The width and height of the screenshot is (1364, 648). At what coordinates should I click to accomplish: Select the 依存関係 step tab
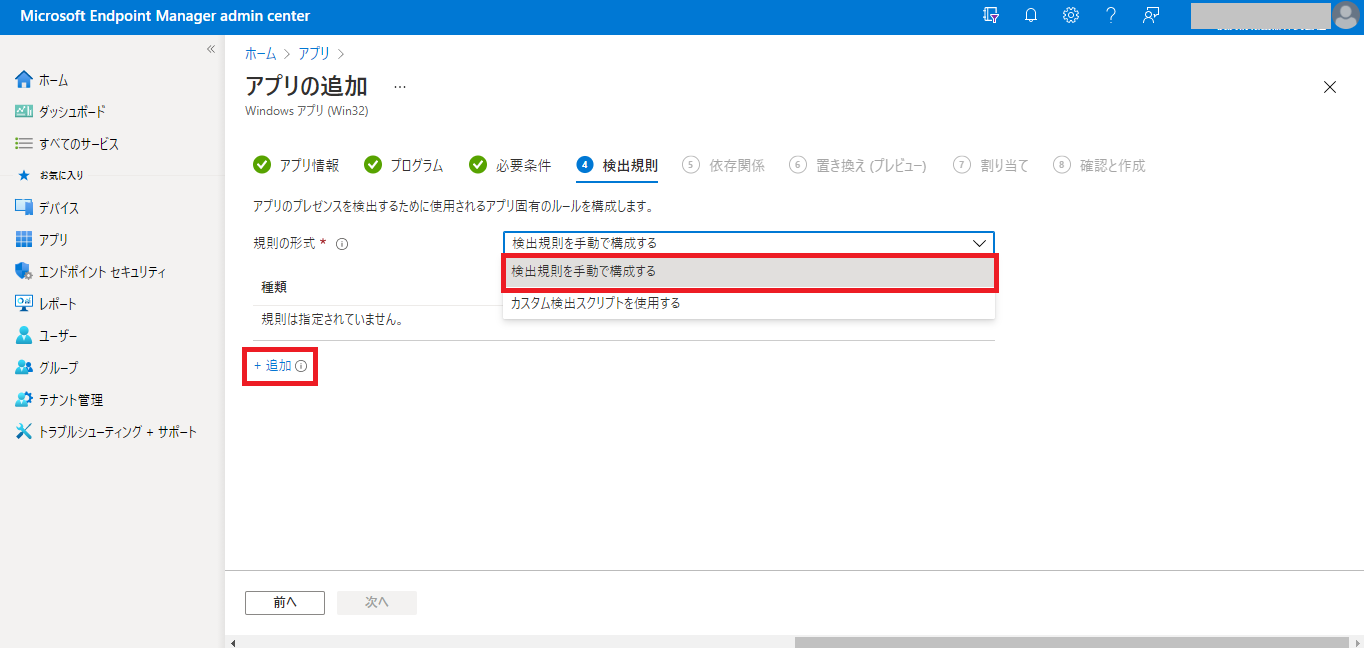[724, 165]
